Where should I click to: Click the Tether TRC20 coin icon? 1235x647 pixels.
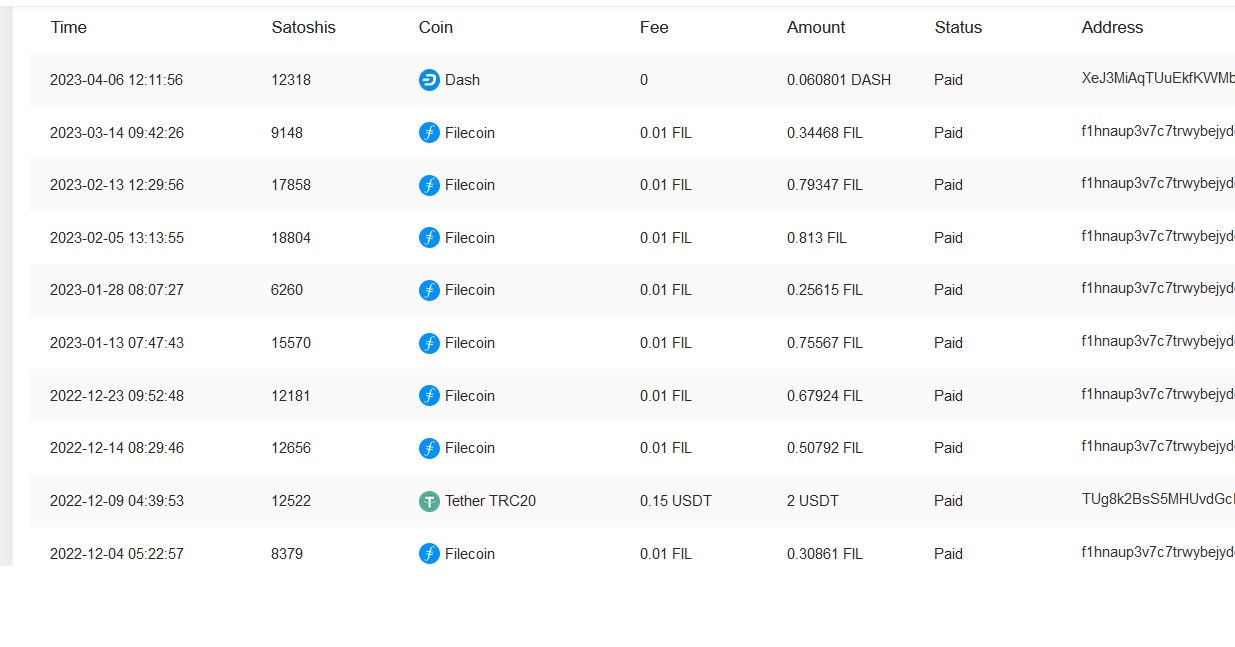pos(429,501)
